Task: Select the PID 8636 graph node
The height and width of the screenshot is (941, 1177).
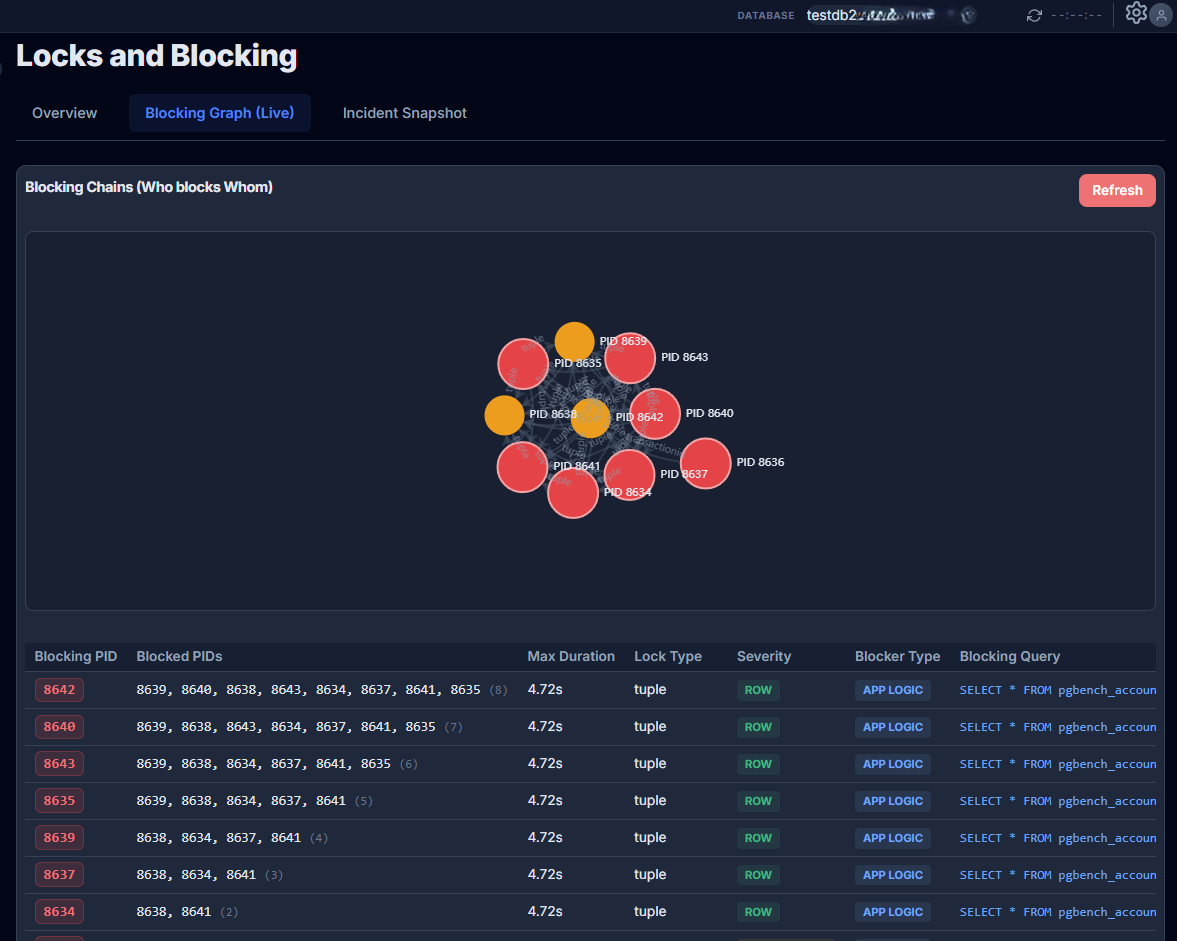Action: [x=706, y=463]
